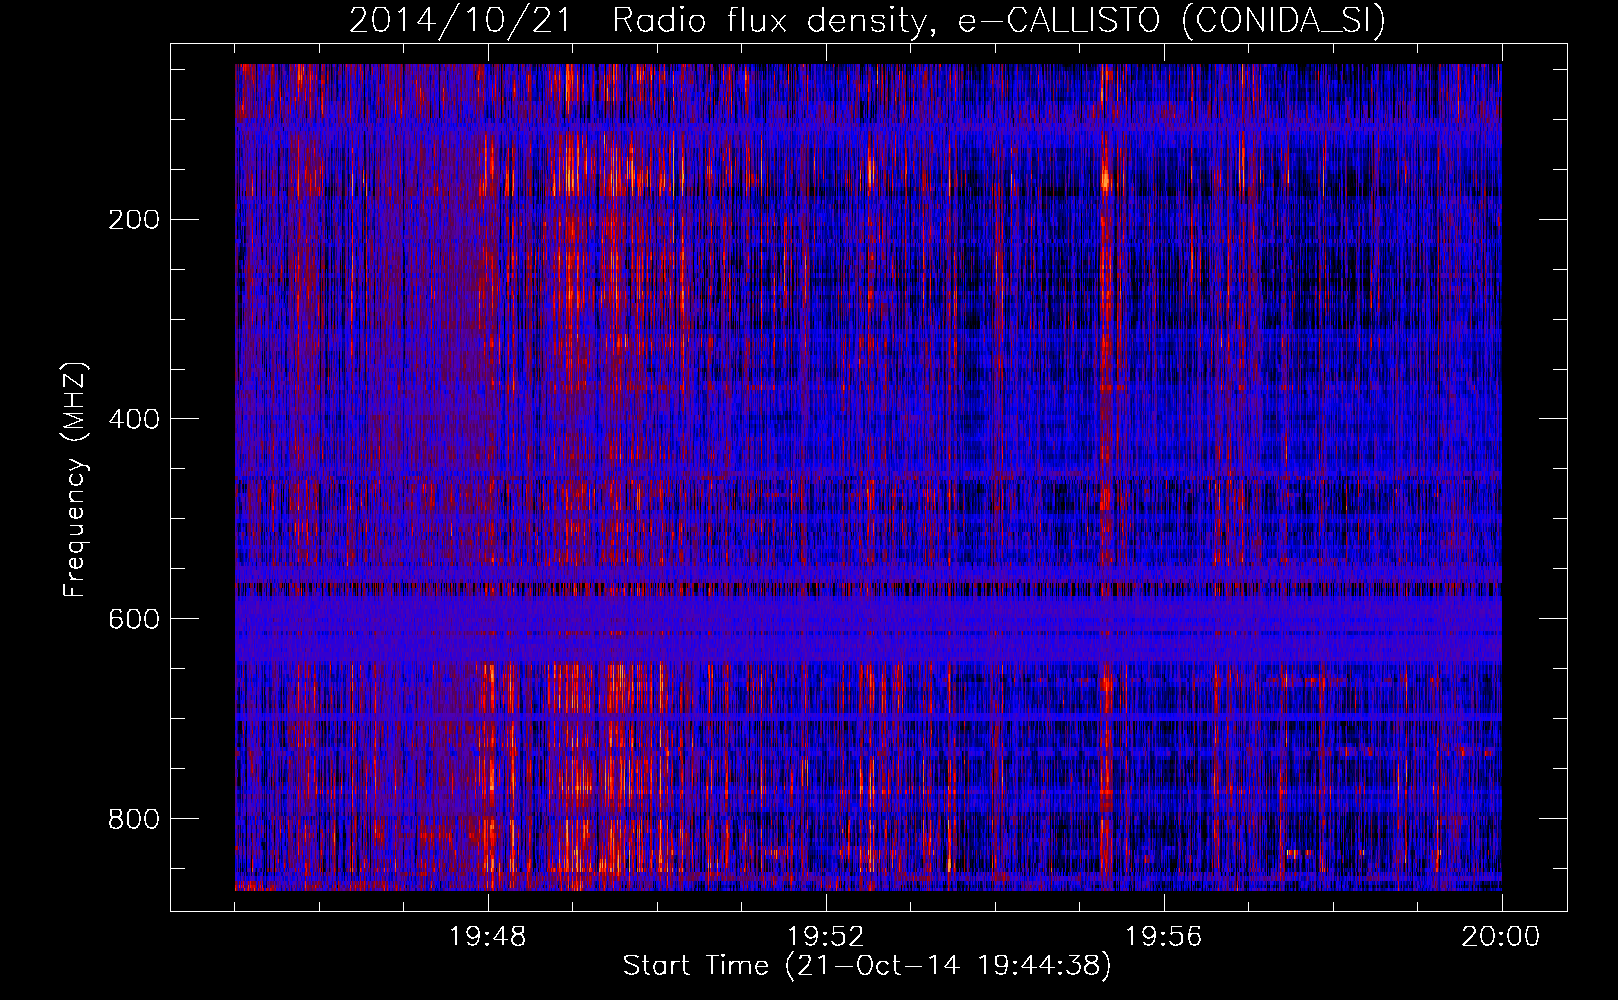Select the 19:56 time tick label
This screenshot has width=1618, height=1000.
(1164, 937)
